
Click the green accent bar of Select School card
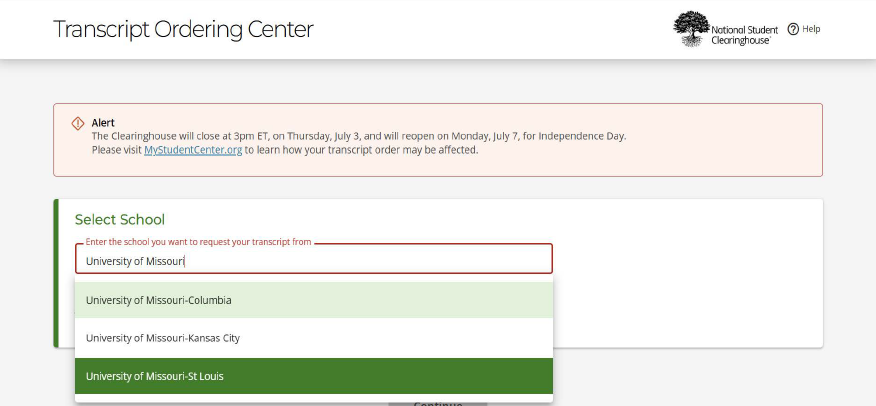tap(56, 272)
